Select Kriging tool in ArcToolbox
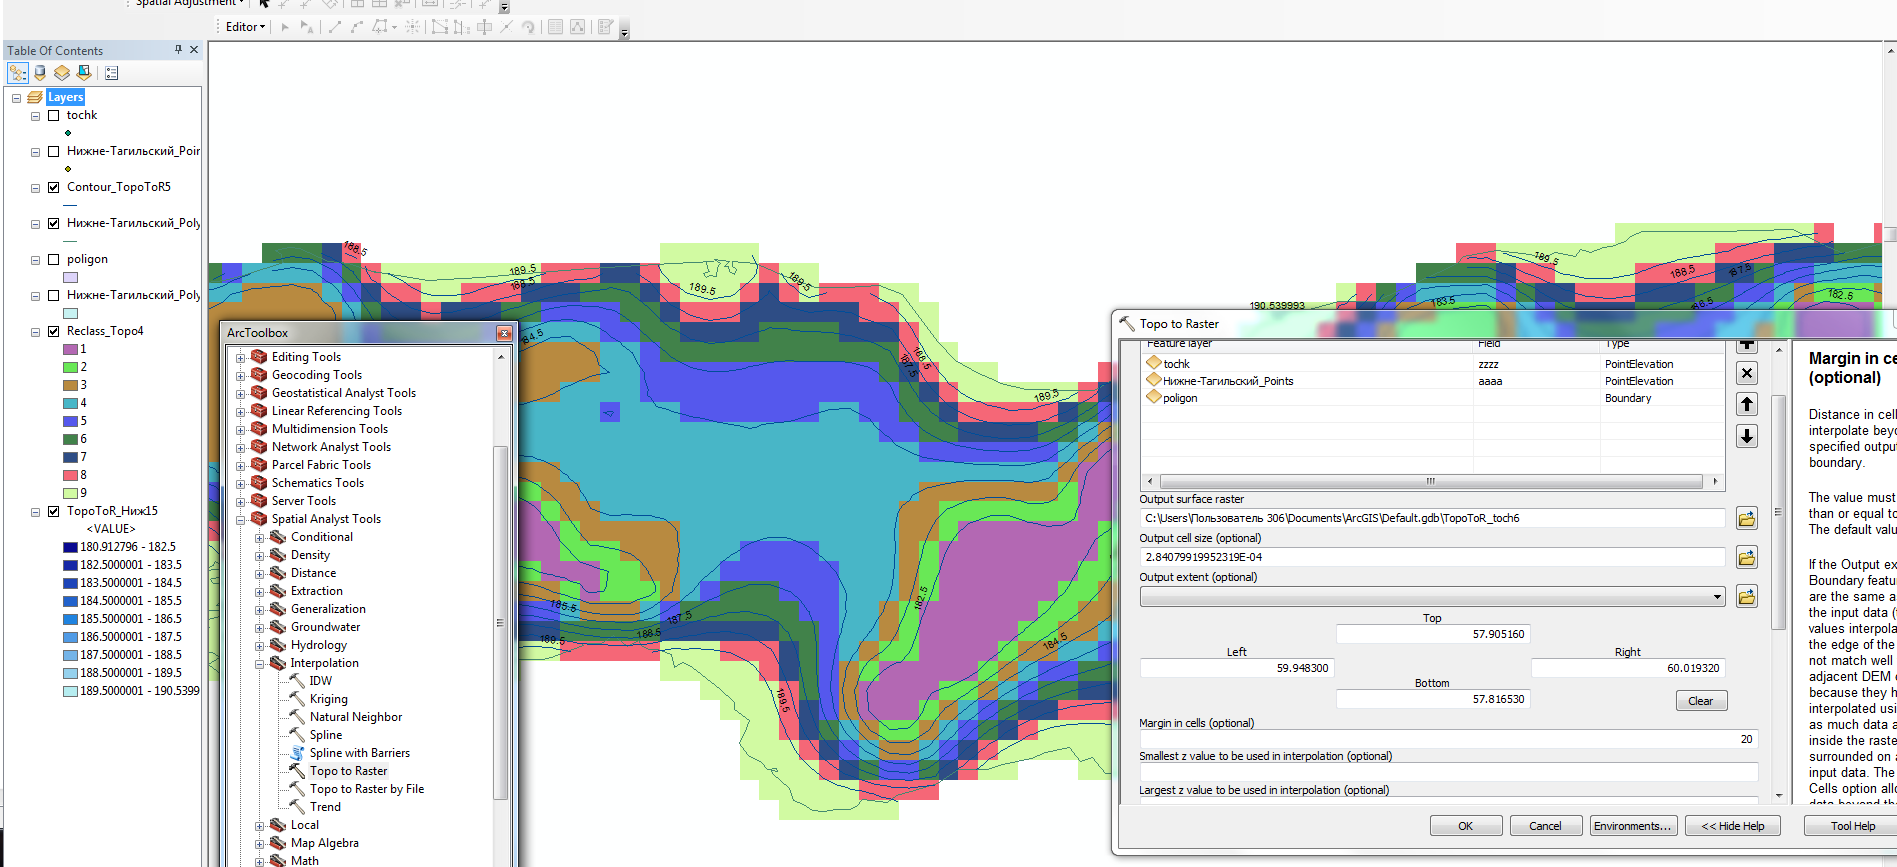1897x867 pixels. pos(328,699)
